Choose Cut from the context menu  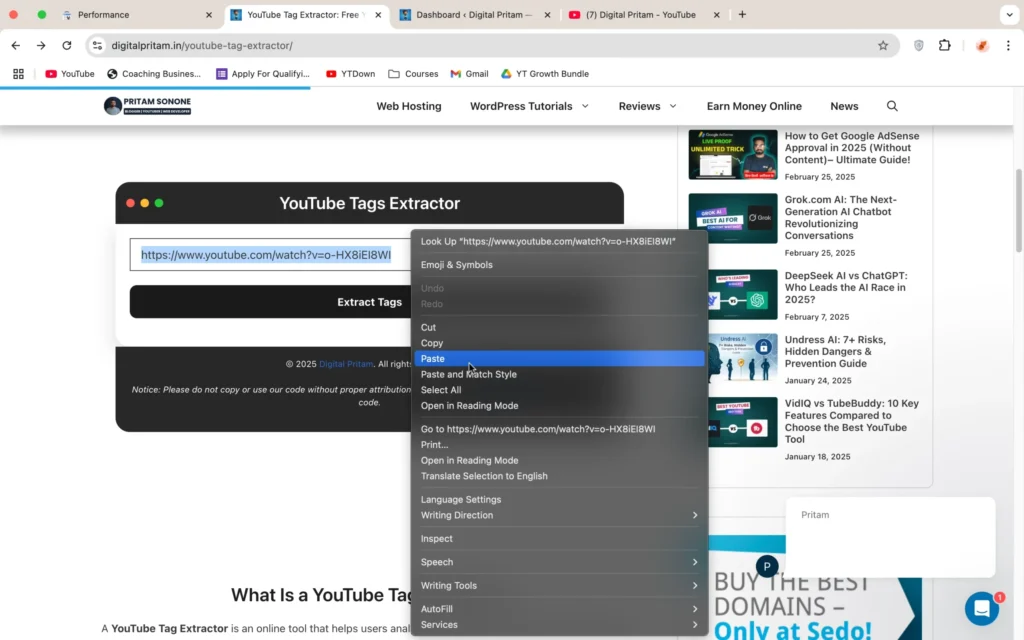(559, 327)
